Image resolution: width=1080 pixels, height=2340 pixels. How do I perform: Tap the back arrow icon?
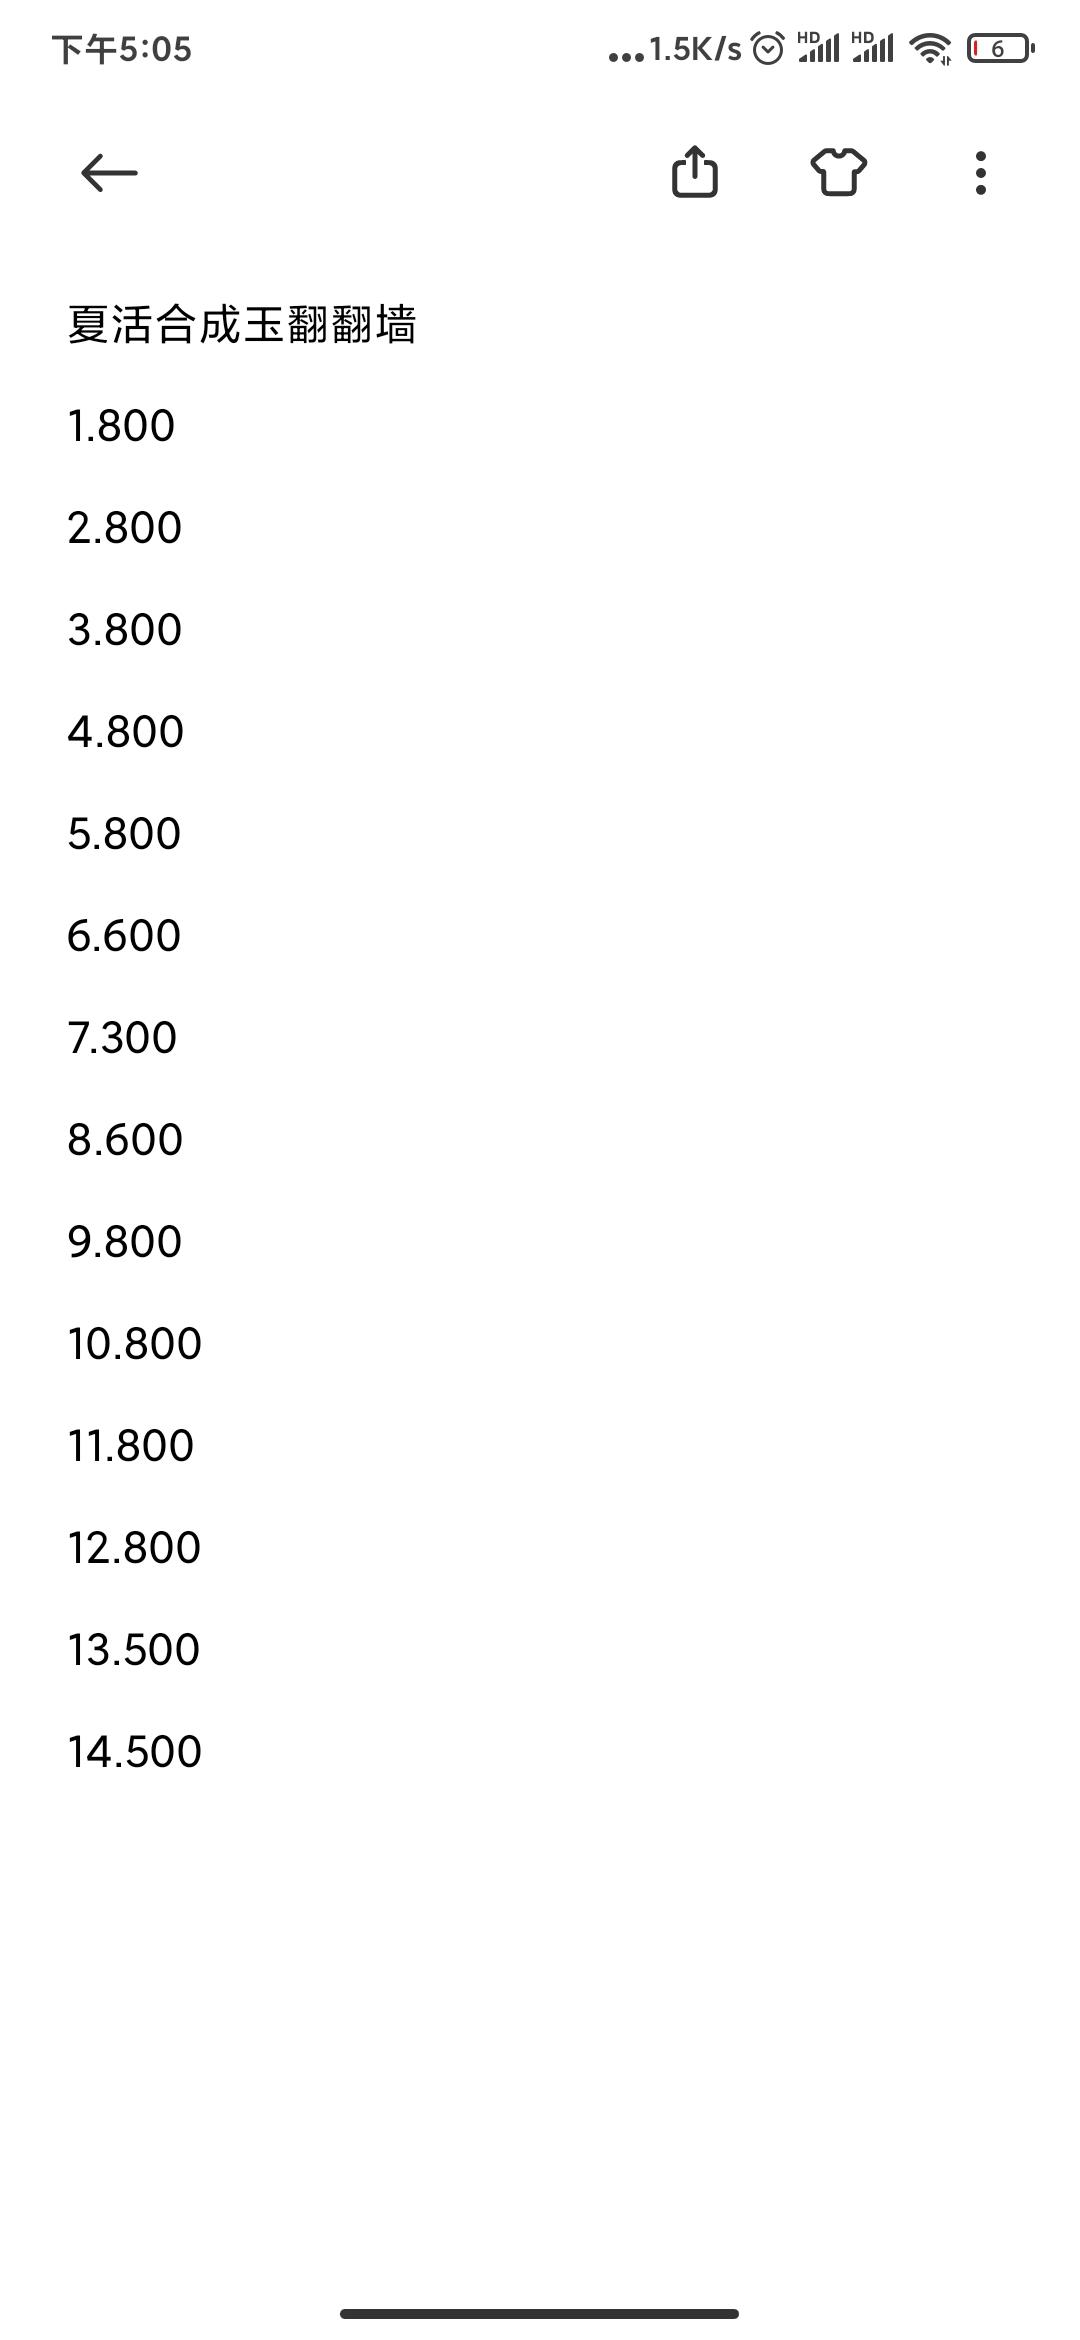tap(109, 173)
